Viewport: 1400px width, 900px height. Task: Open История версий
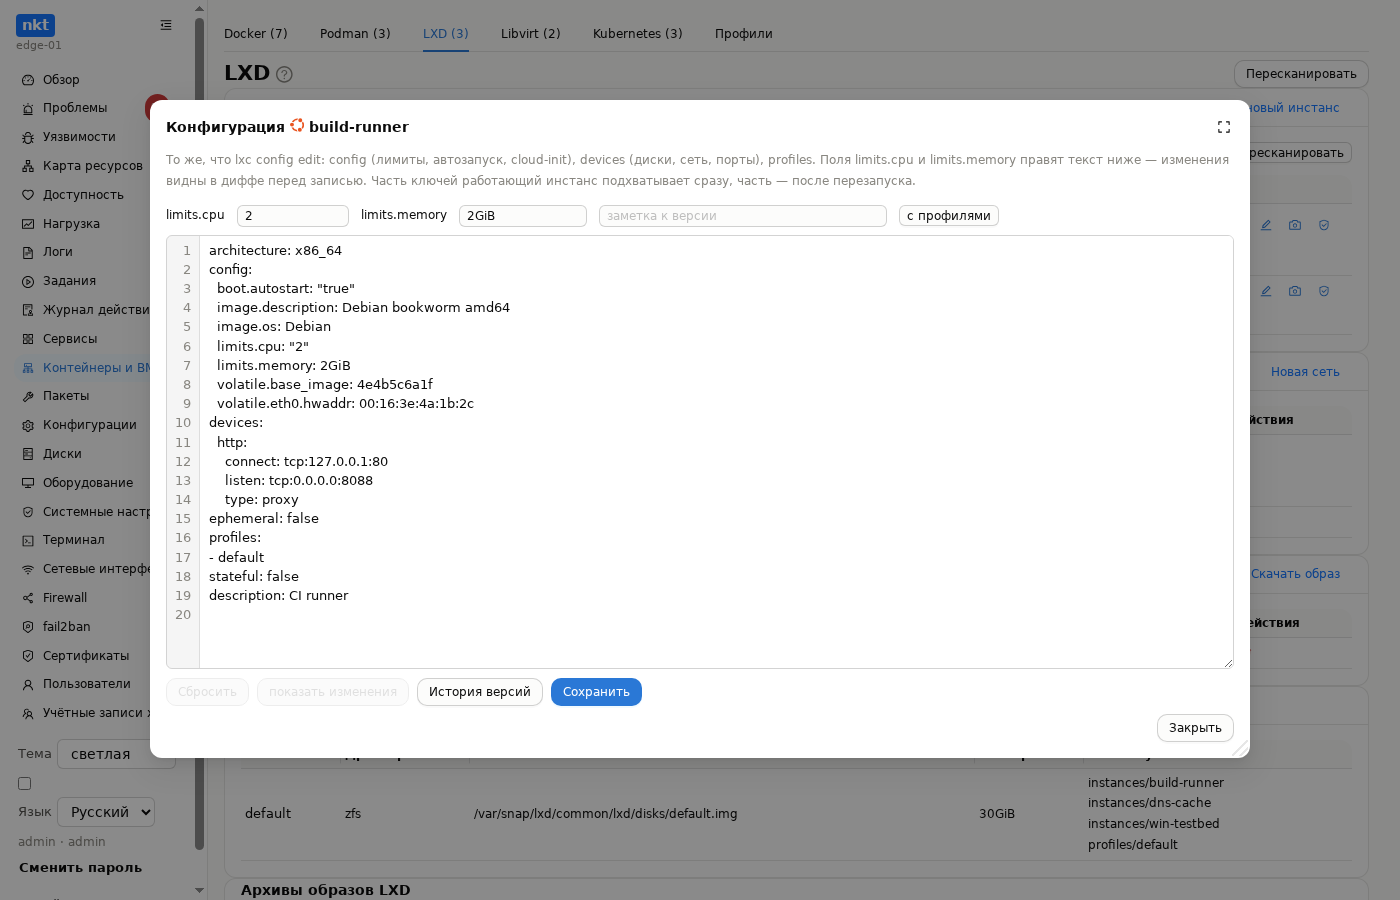tap(480, 692)
